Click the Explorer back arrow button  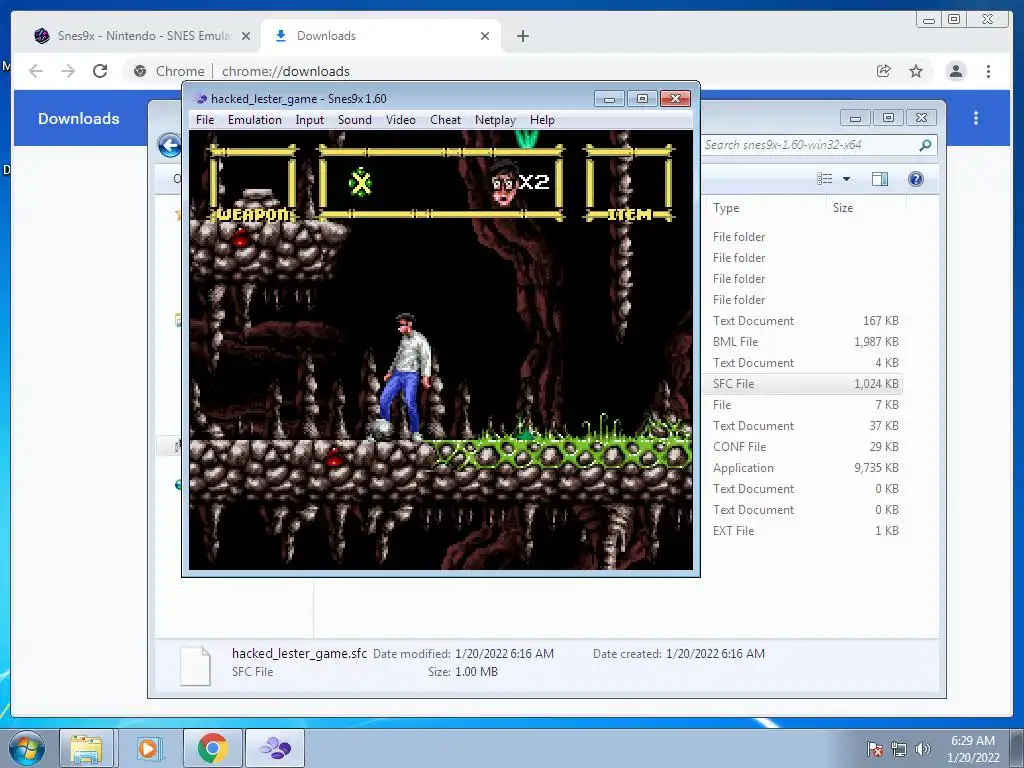(170, 145)
